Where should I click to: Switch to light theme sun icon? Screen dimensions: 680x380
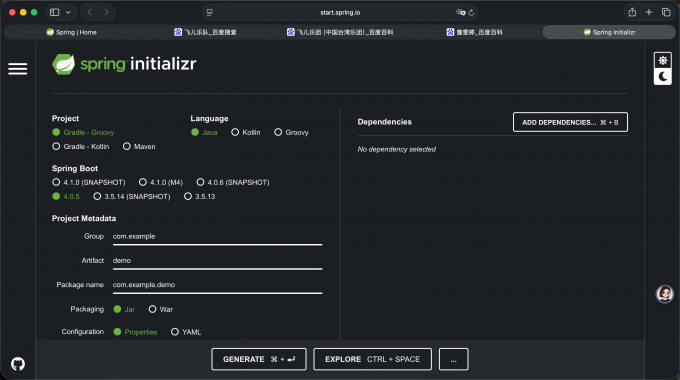(x=663, y=60)
